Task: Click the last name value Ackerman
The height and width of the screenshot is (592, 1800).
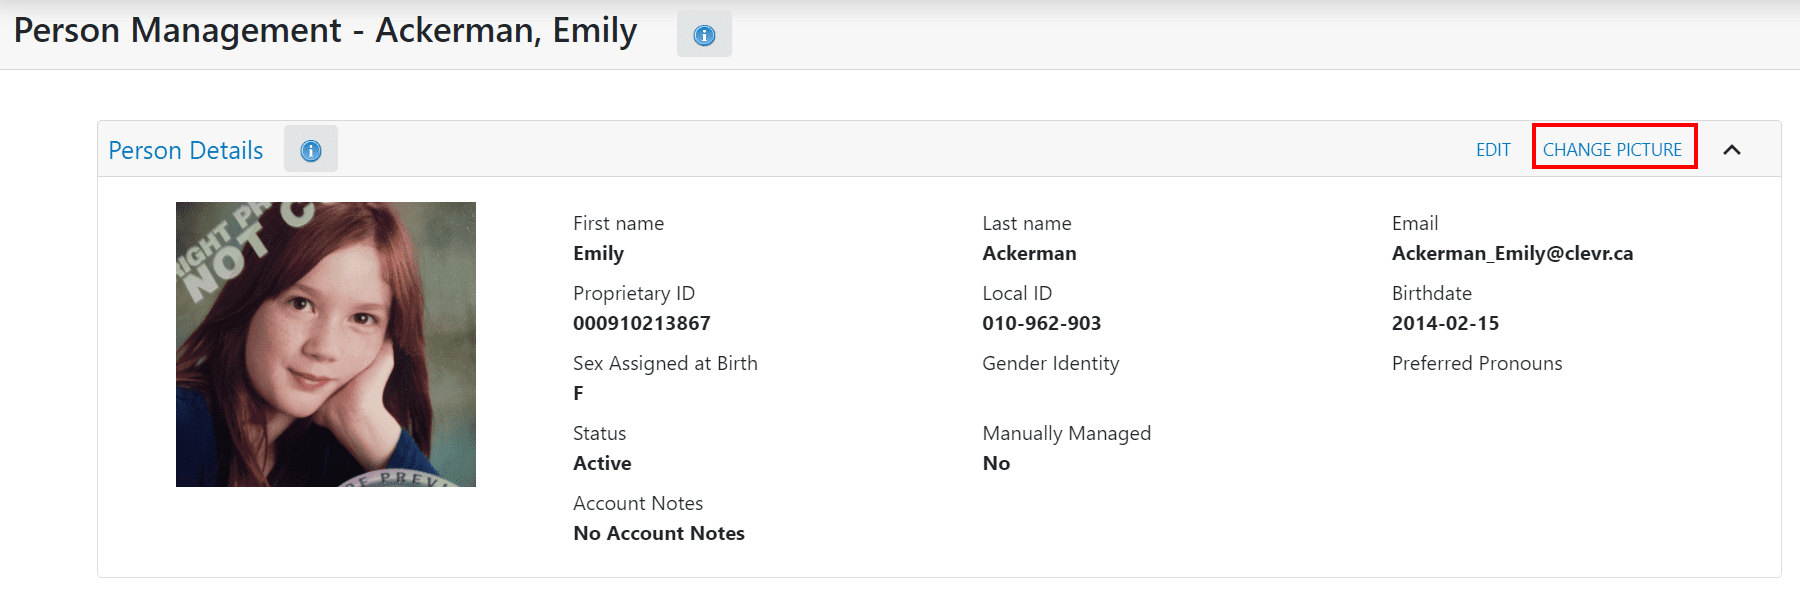Action: [x=1029, y=253]
